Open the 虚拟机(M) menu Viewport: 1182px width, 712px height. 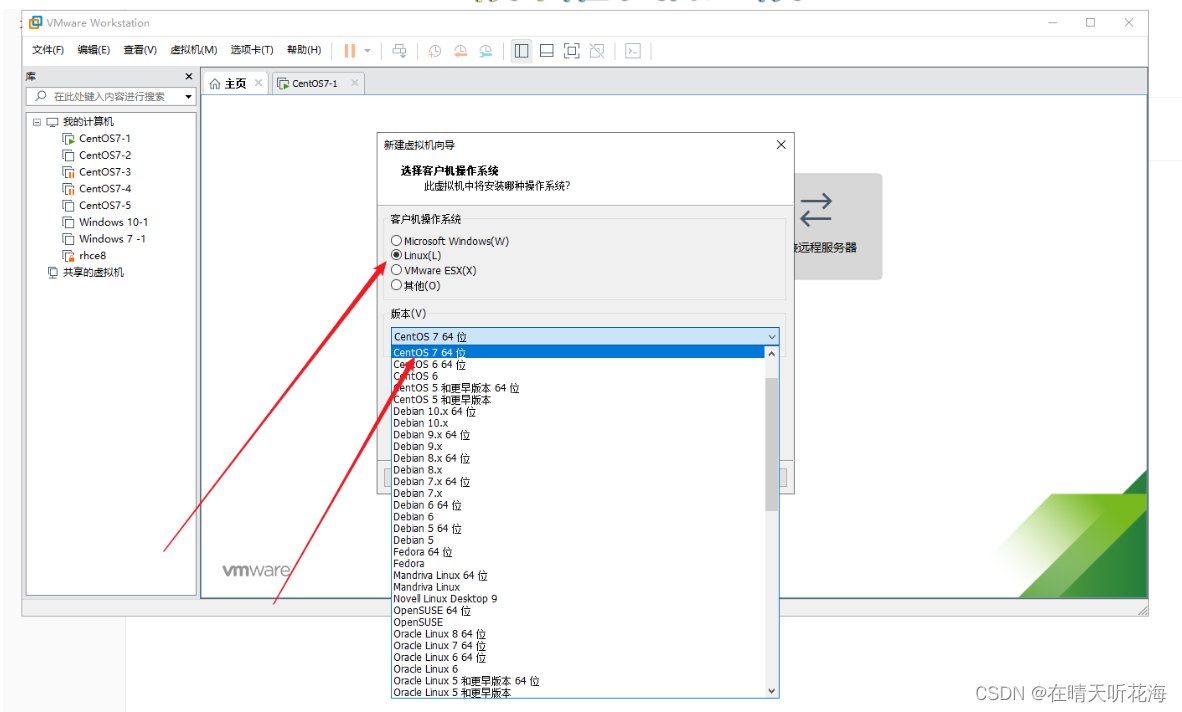(x=194, y=50)
